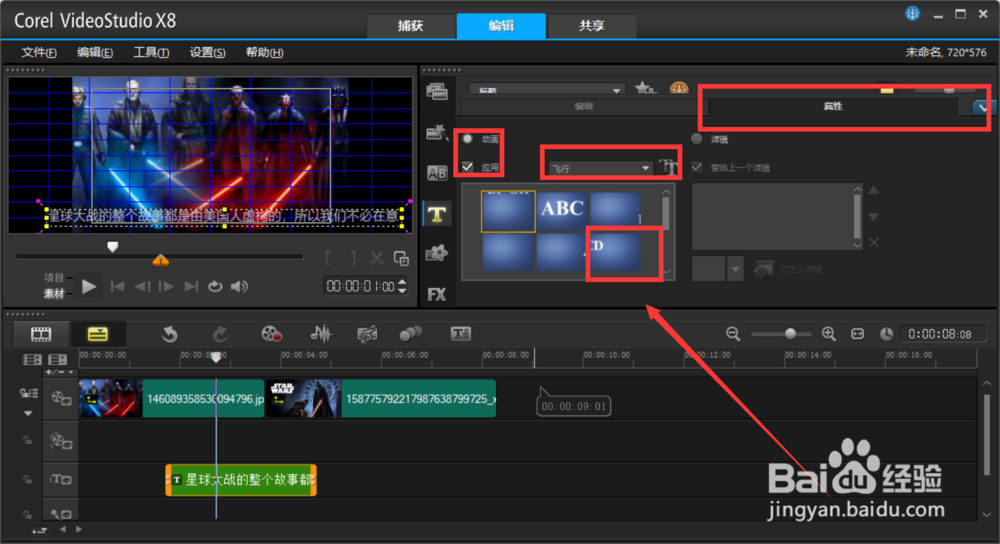1000x544 pixels.
Task: Click the orange gauge icon near the gallery dropdown
Action: point(679,88)
